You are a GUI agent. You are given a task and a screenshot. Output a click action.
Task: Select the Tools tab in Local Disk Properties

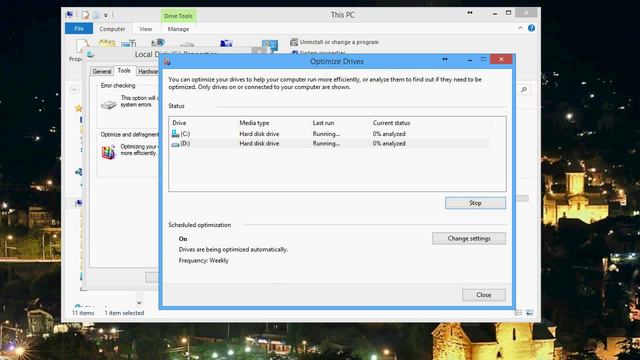[x=124, y=71]
